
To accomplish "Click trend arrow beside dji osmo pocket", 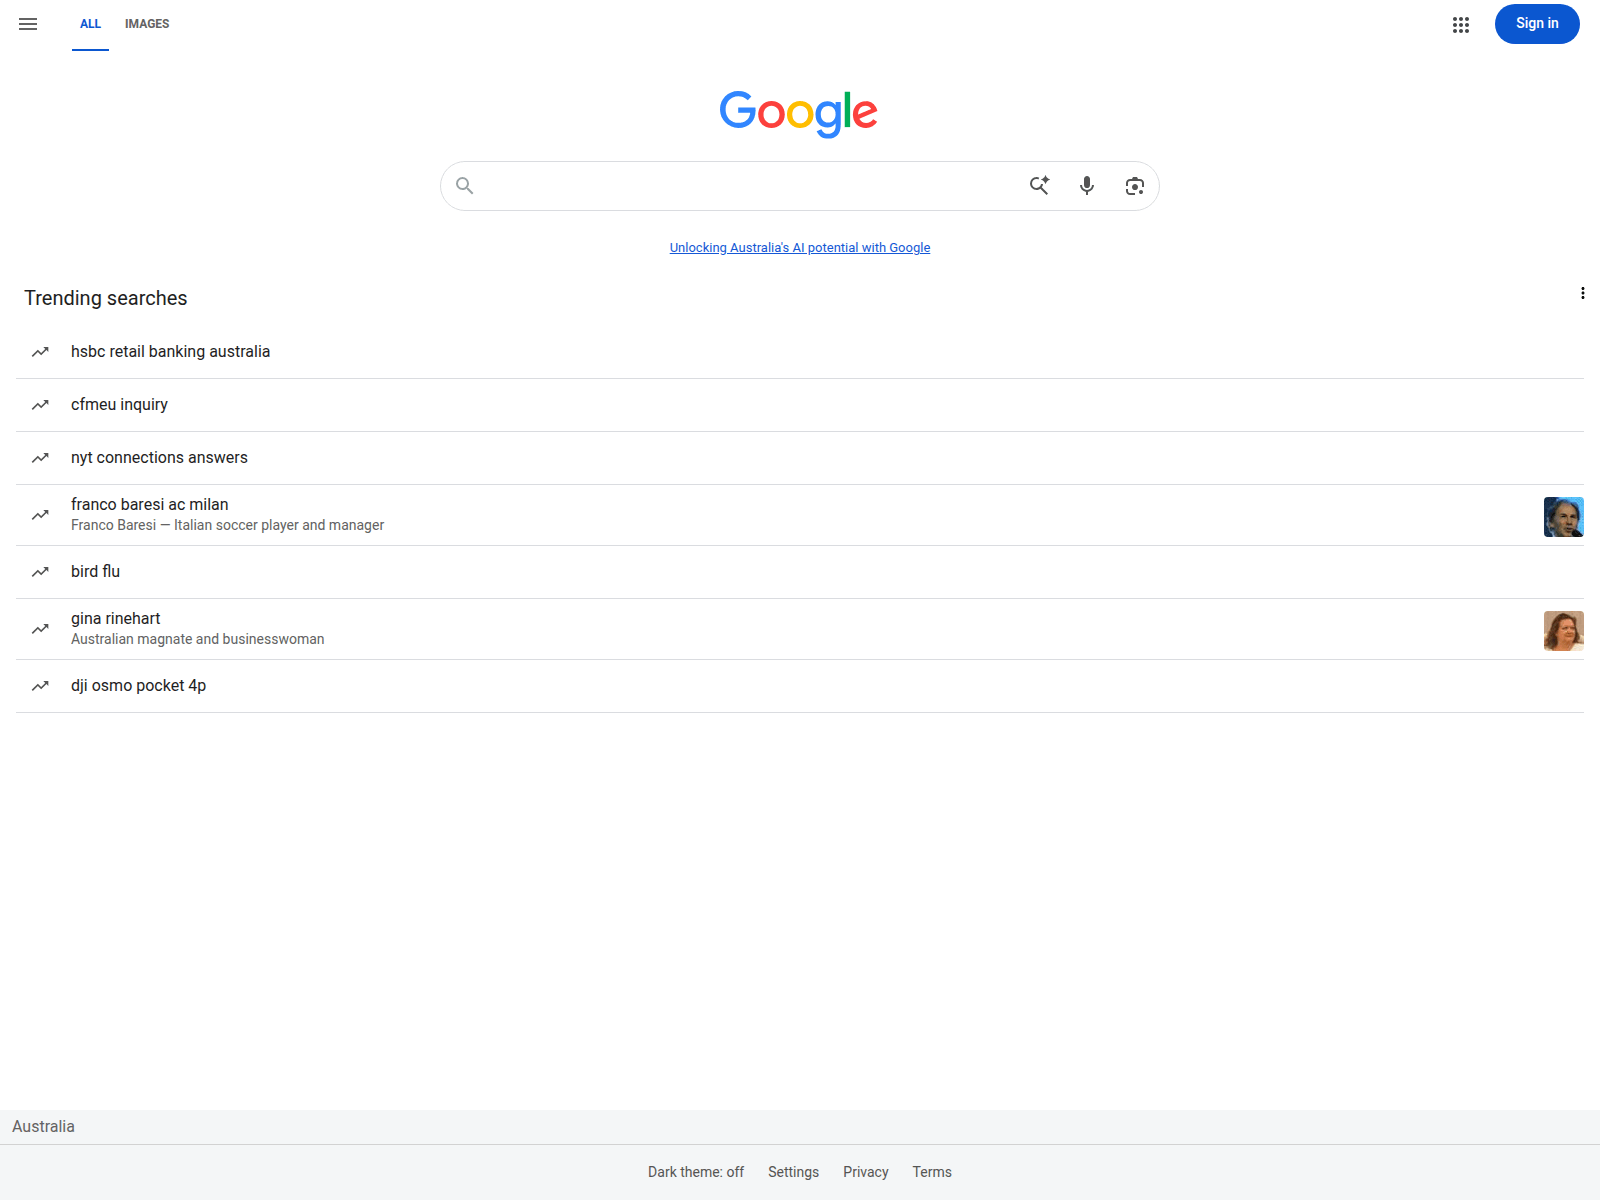I will (x=40, y=686).
